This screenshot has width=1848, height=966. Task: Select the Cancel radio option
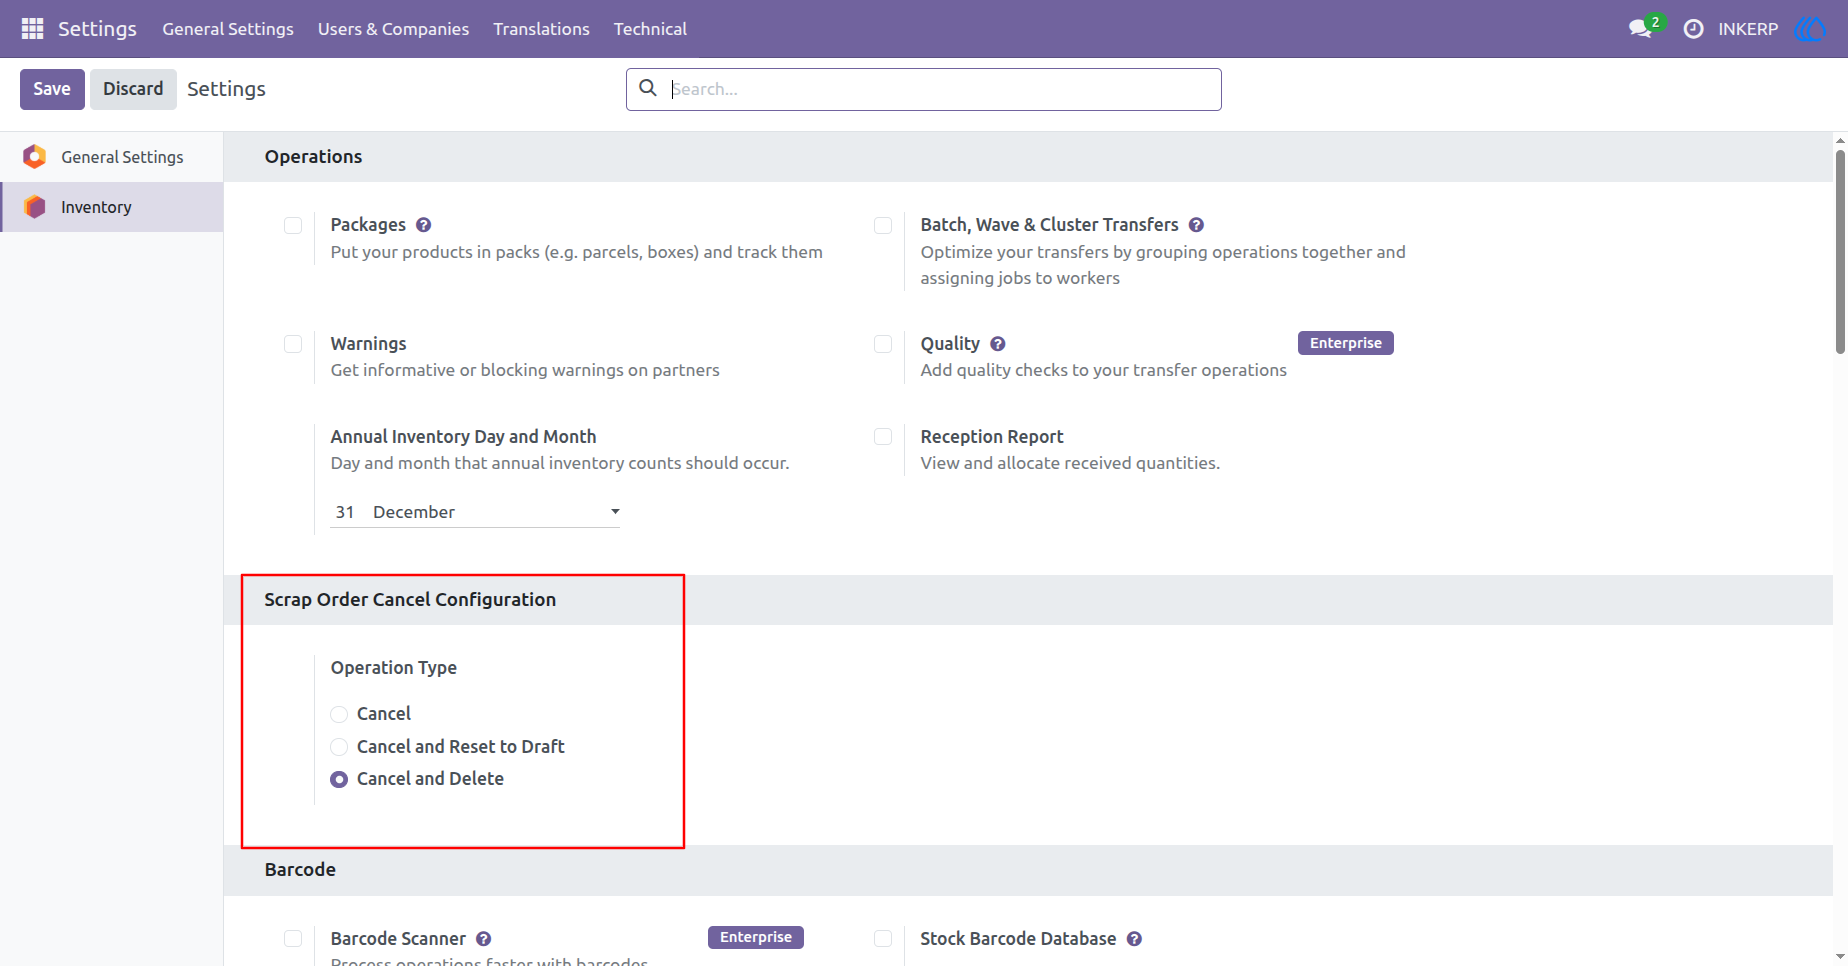(x=339, y=714)
